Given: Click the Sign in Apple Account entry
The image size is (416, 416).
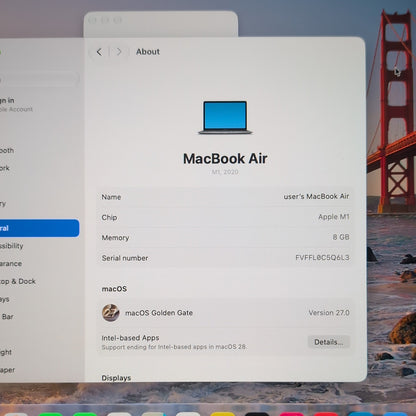Looking at the screenshot, I should (x=16, y=104).
